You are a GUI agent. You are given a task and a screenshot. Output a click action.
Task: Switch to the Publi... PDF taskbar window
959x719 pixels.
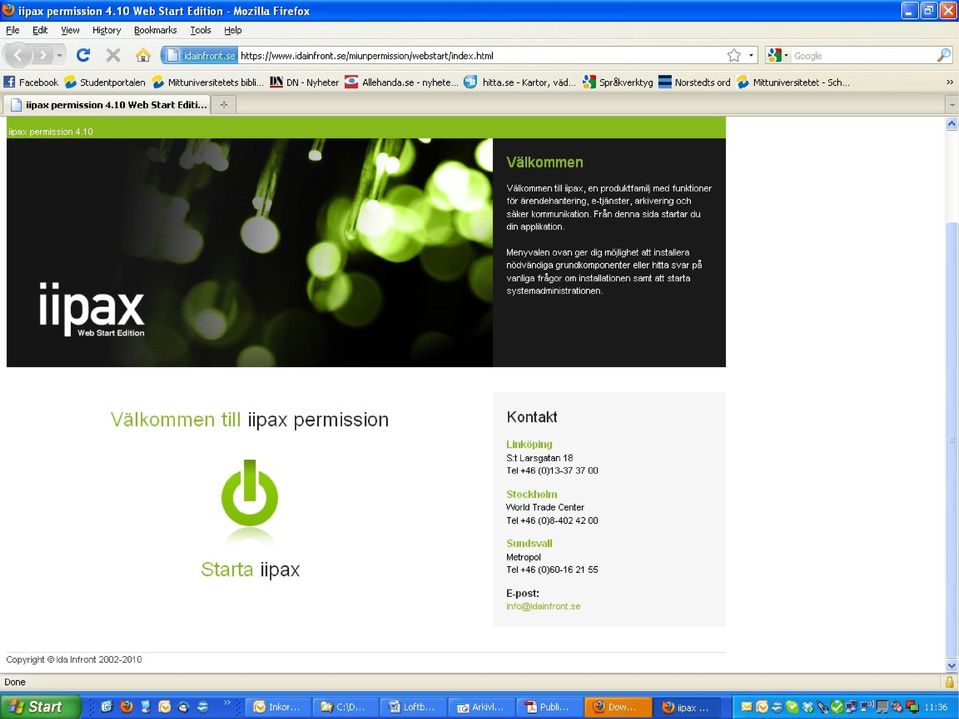(x=550, y=707)
